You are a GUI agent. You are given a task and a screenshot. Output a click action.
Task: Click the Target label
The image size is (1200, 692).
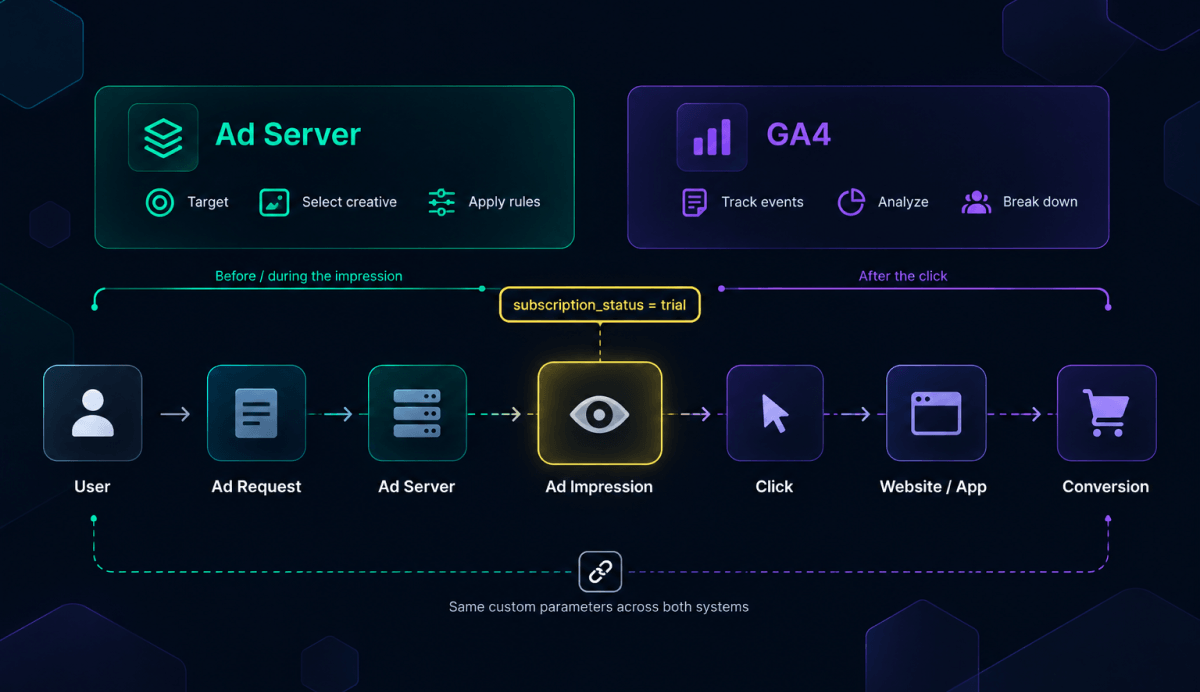point(208,202)
